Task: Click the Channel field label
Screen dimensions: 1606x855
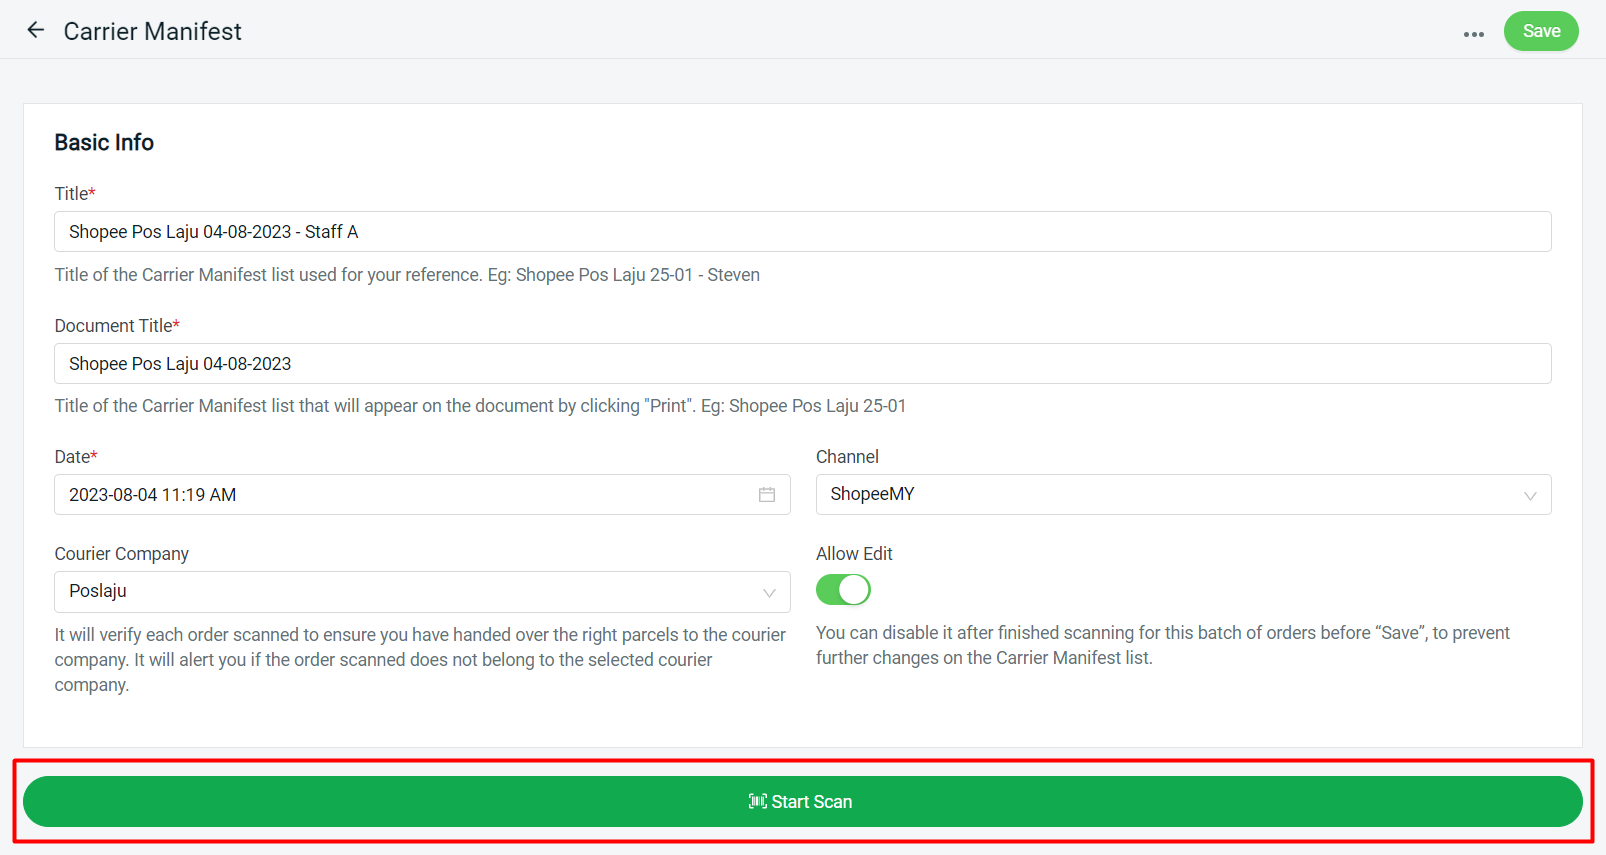Action: click(x=847, y=457)
